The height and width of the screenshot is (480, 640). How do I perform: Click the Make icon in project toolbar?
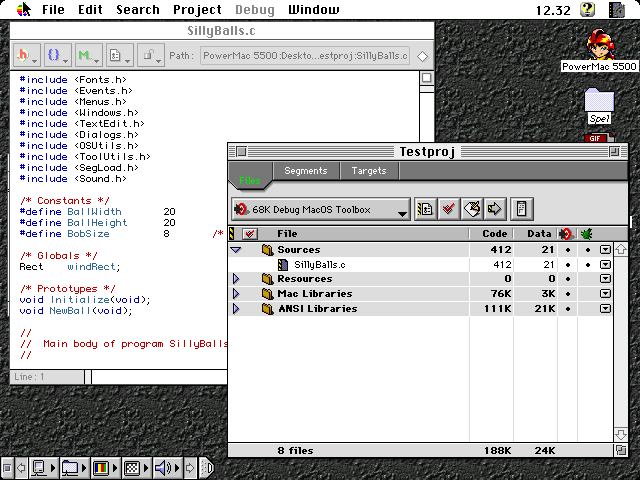click(472, 209)
